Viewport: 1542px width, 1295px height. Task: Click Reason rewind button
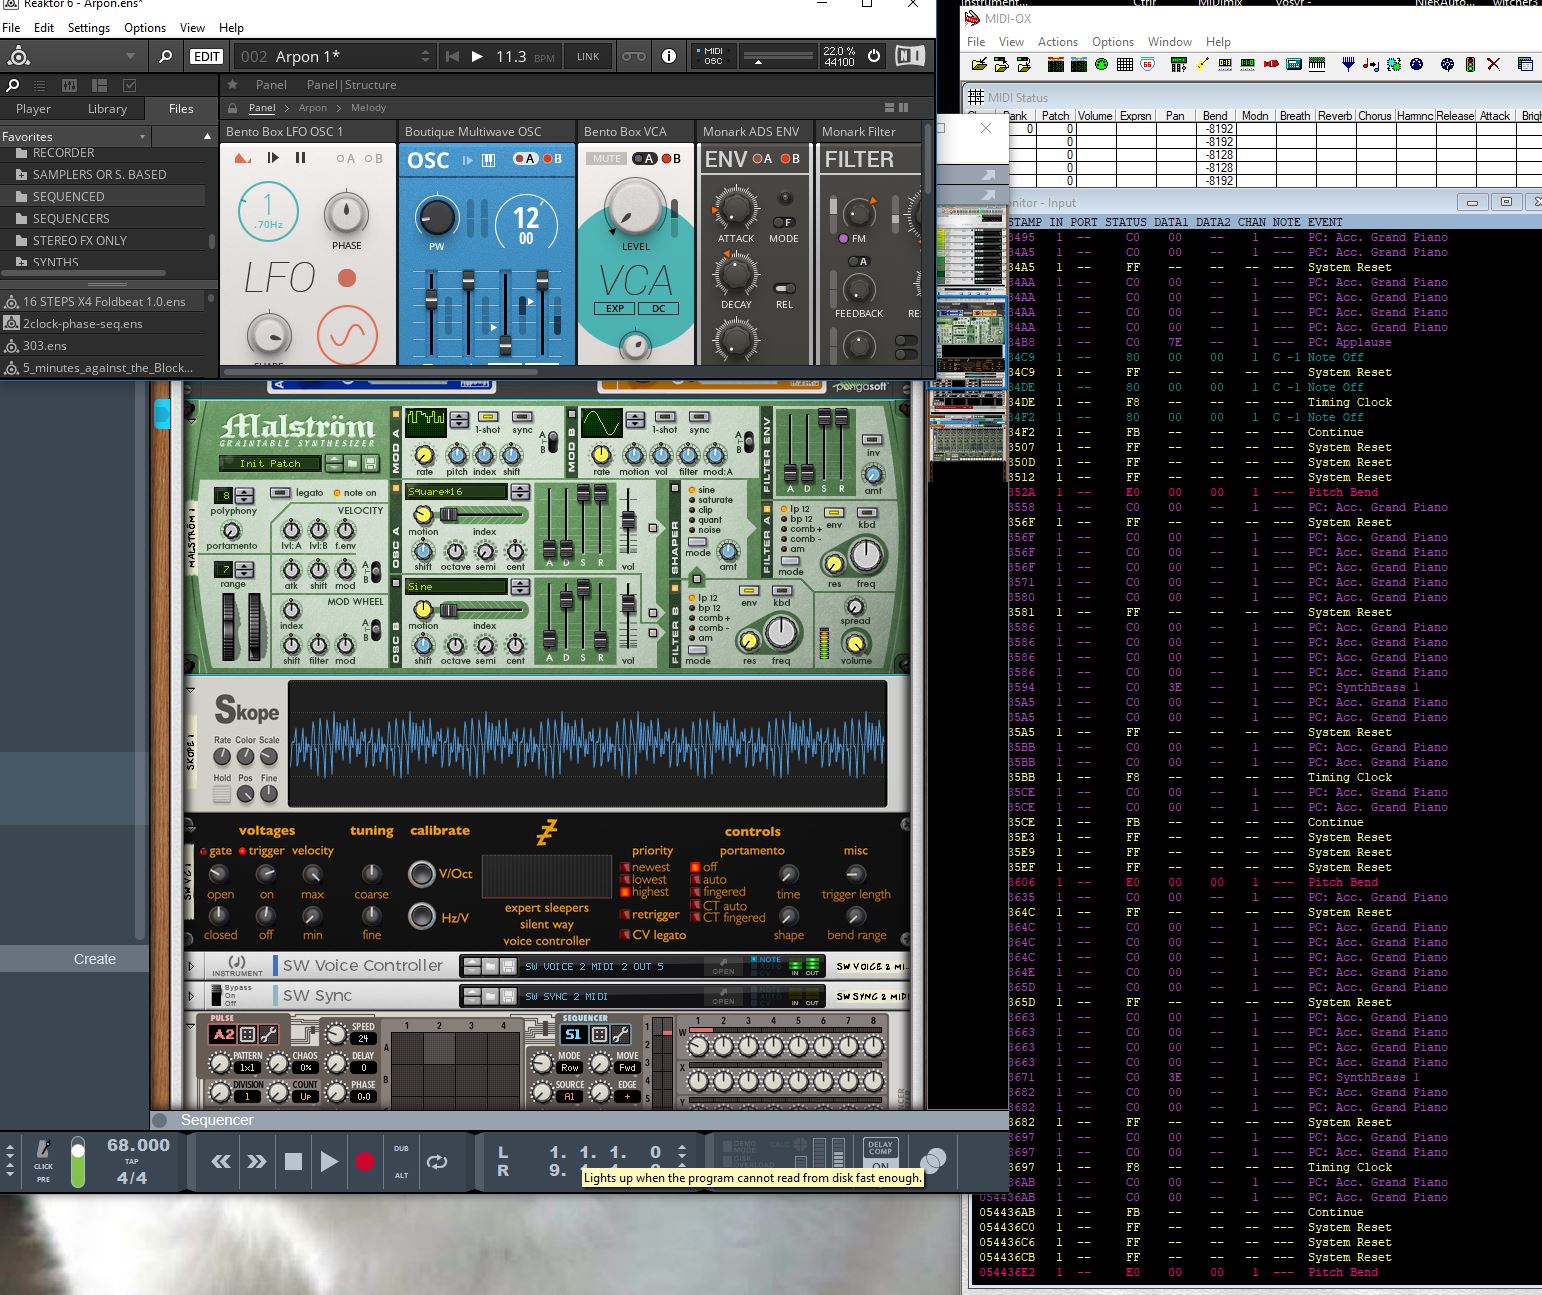tap(221, 1161)
